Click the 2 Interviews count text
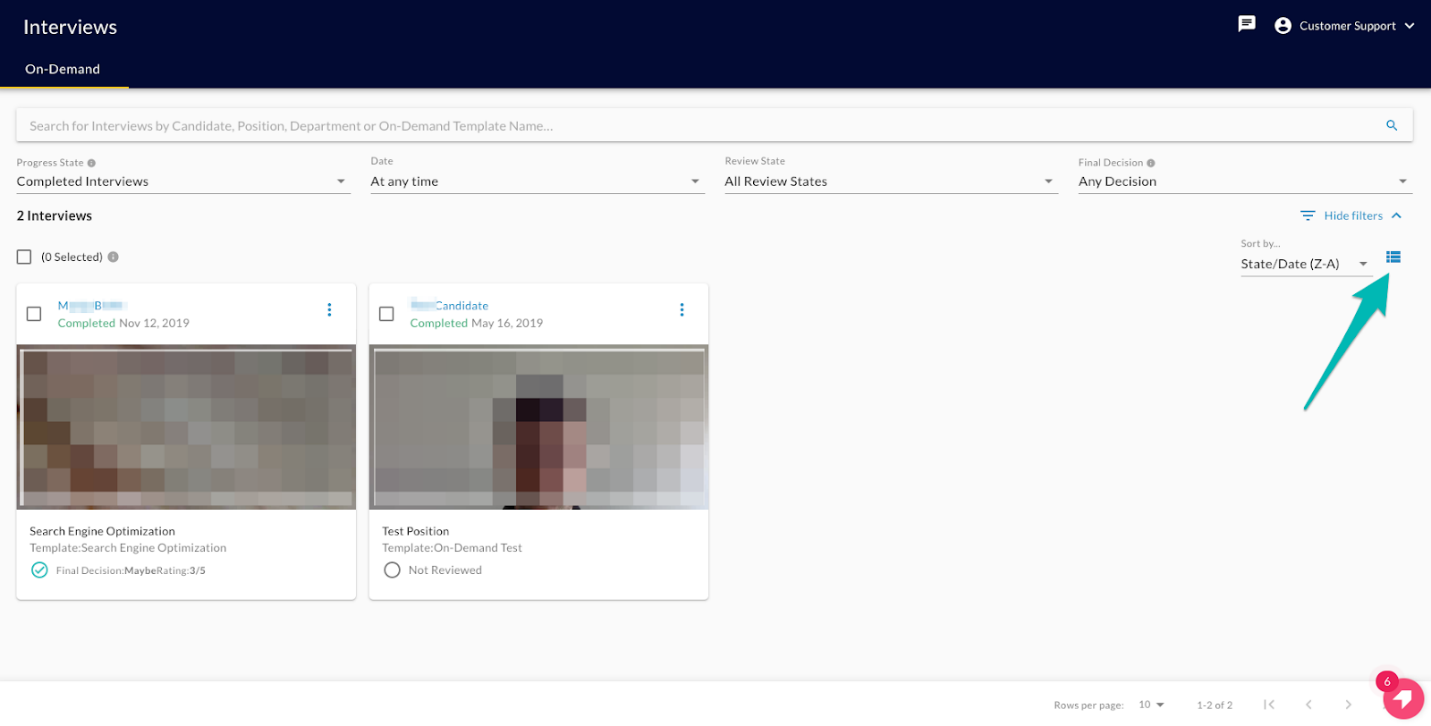This screenshot has height=726, width=1431. point(54,216)
